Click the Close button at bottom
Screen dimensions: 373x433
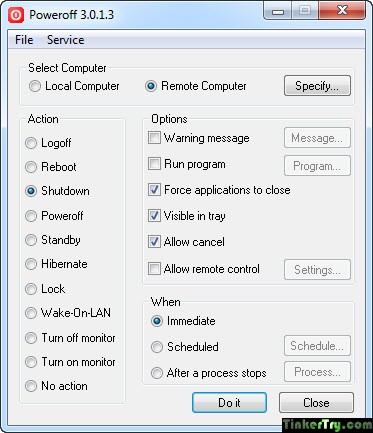click(x=316, y=403)
